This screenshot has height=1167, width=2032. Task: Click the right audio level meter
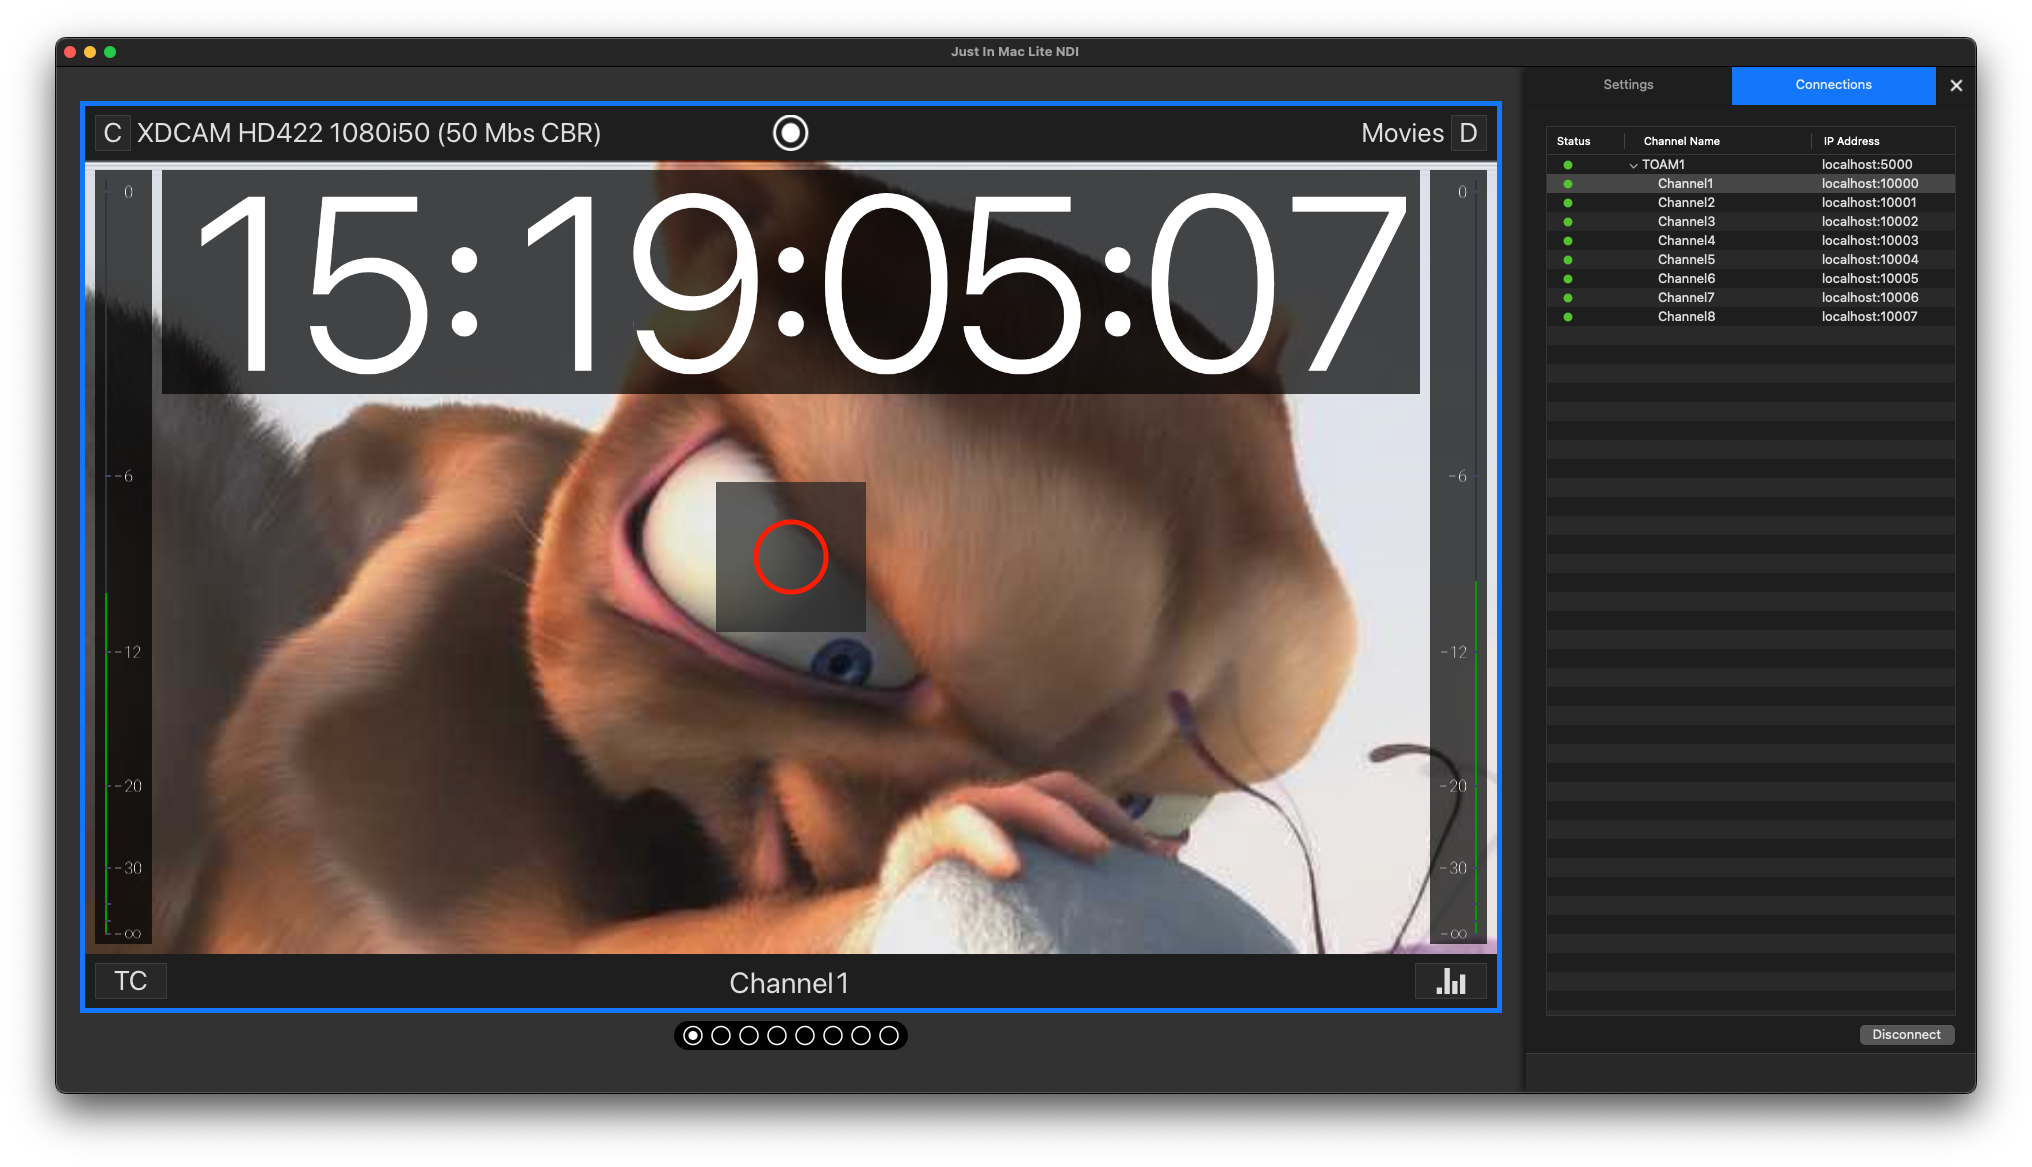pyautogui.click(x=1458, y=557)
